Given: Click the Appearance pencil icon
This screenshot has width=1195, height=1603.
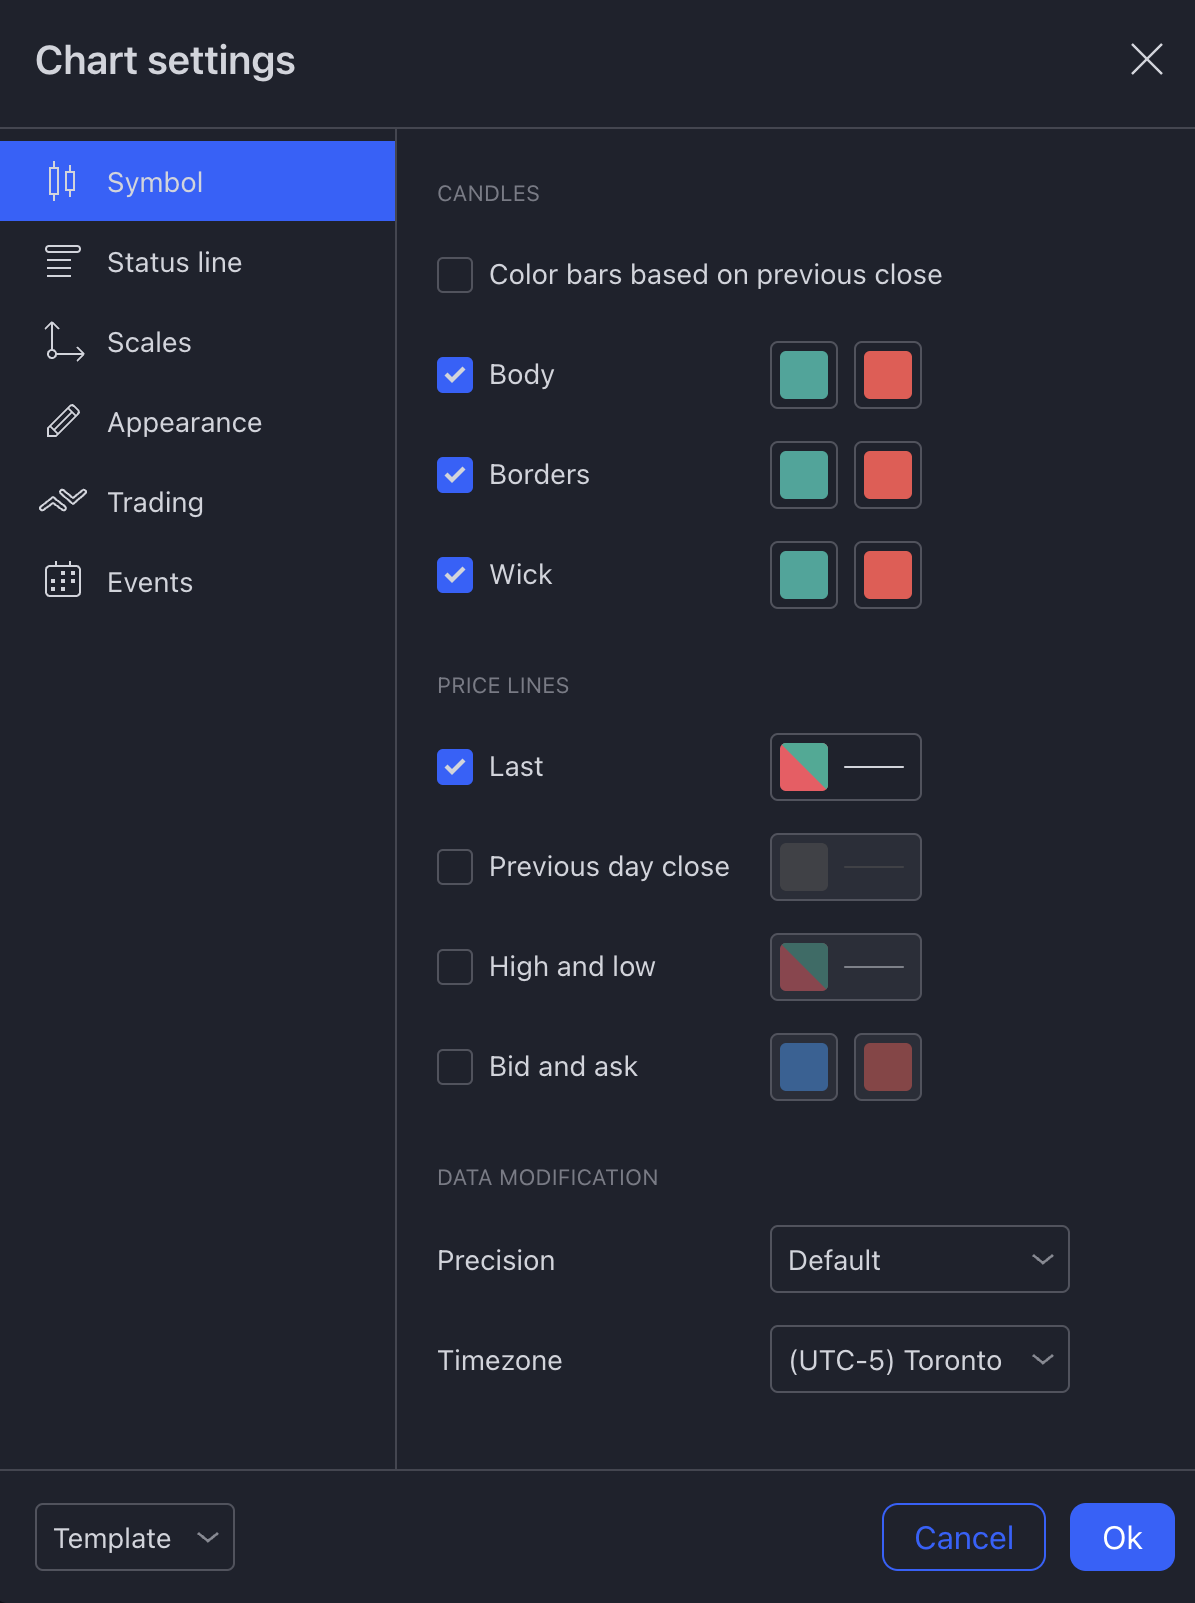Looking at the screenshot, I should pyautogui.click(x=63, y=422).
